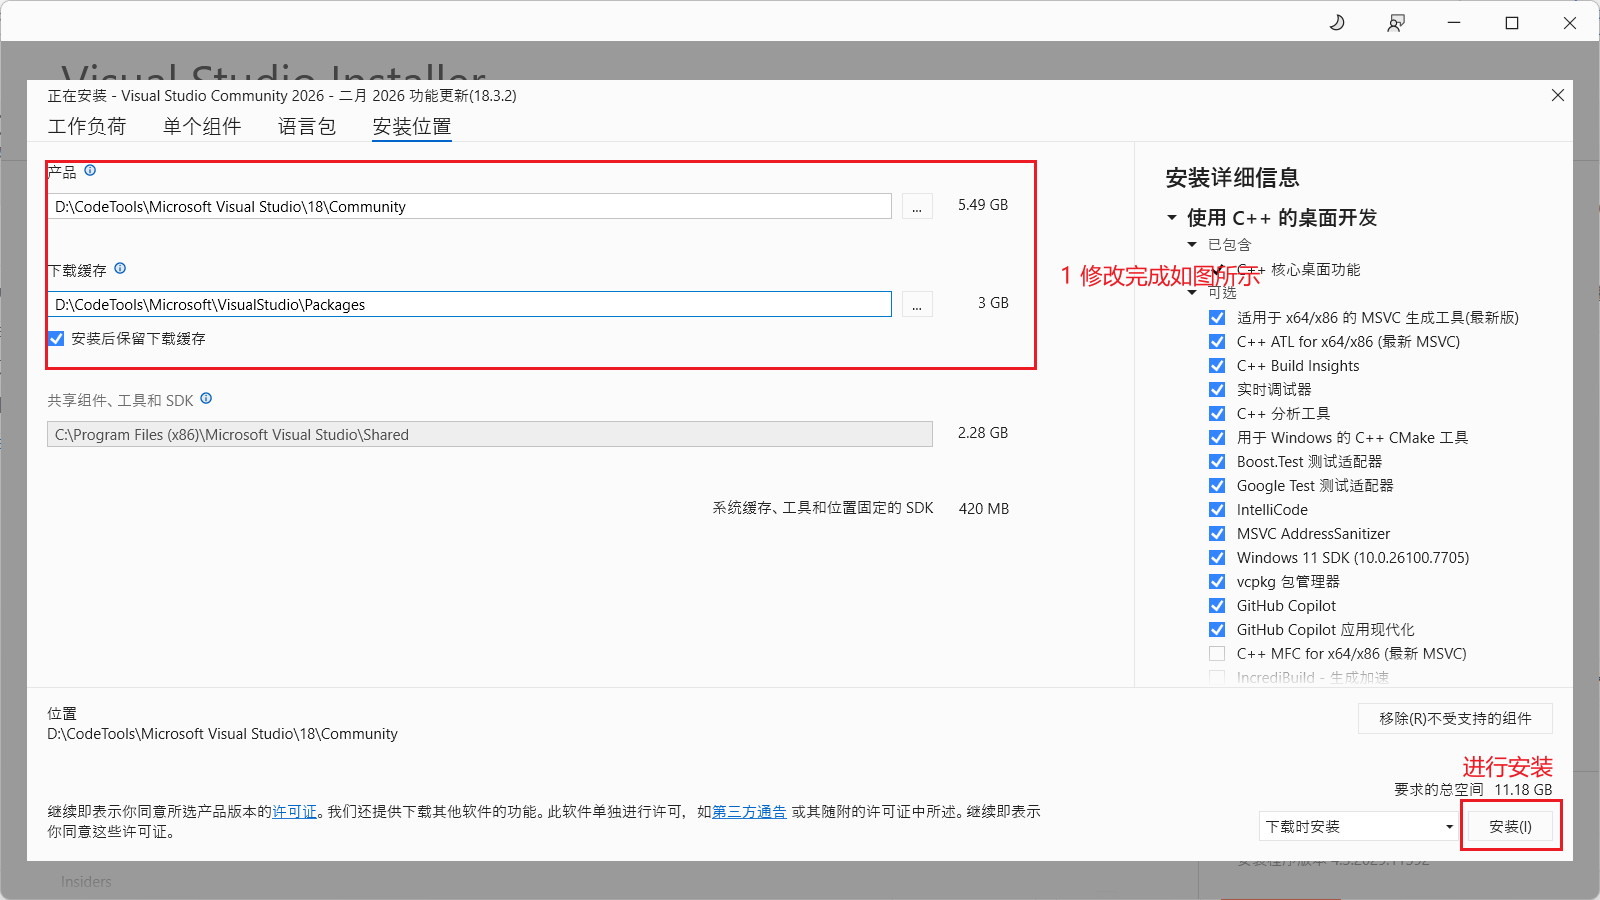Screen dimensions: 1600x900
Task: Uncheck IntelliCode component
Action: [1217, 510]
